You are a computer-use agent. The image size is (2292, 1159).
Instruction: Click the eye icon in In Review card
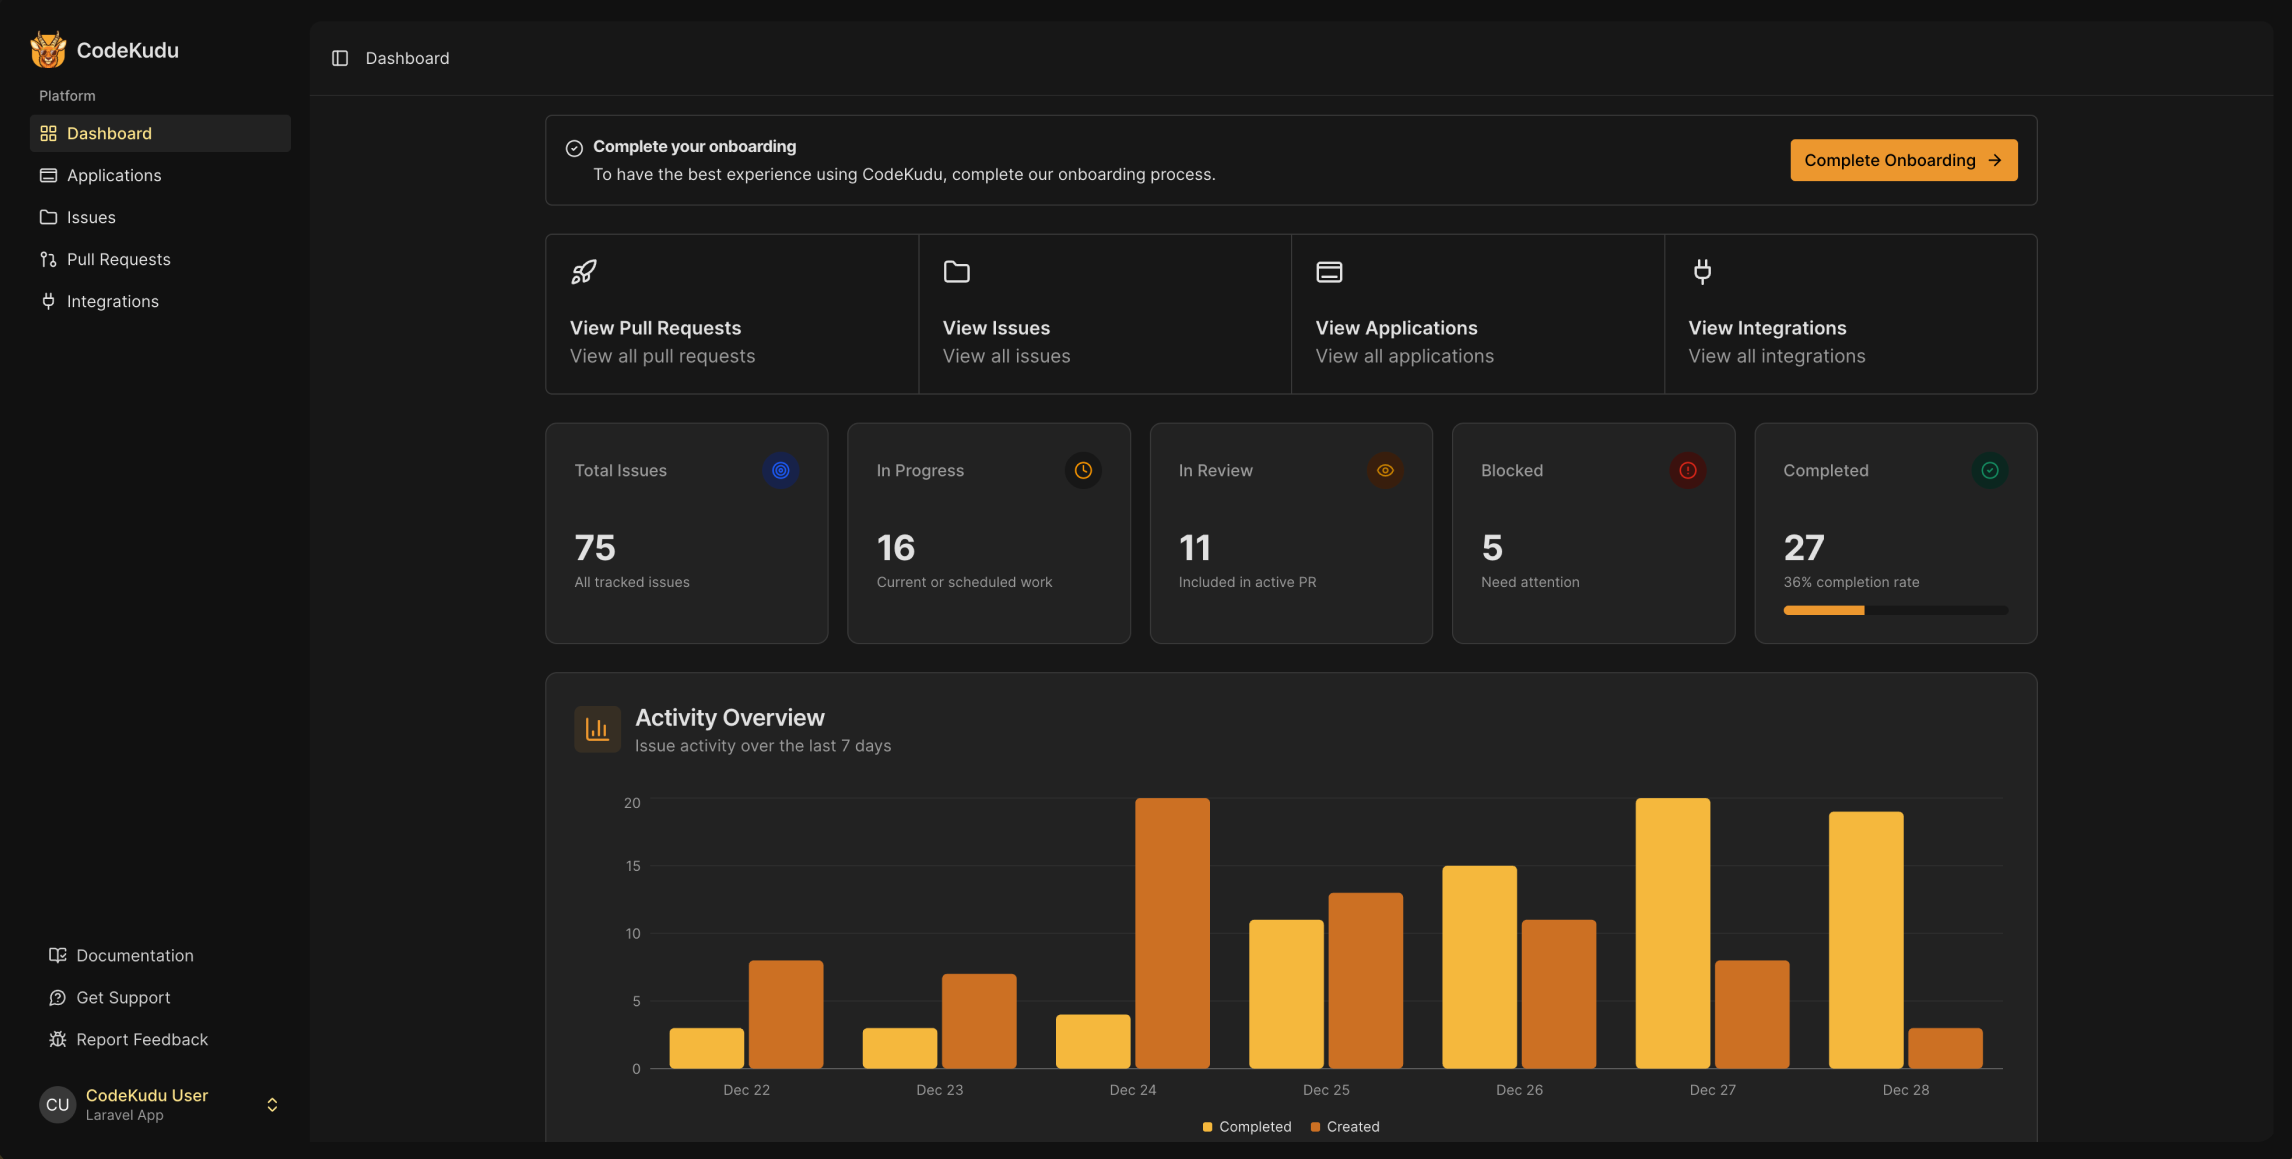tap(1385, 470)
